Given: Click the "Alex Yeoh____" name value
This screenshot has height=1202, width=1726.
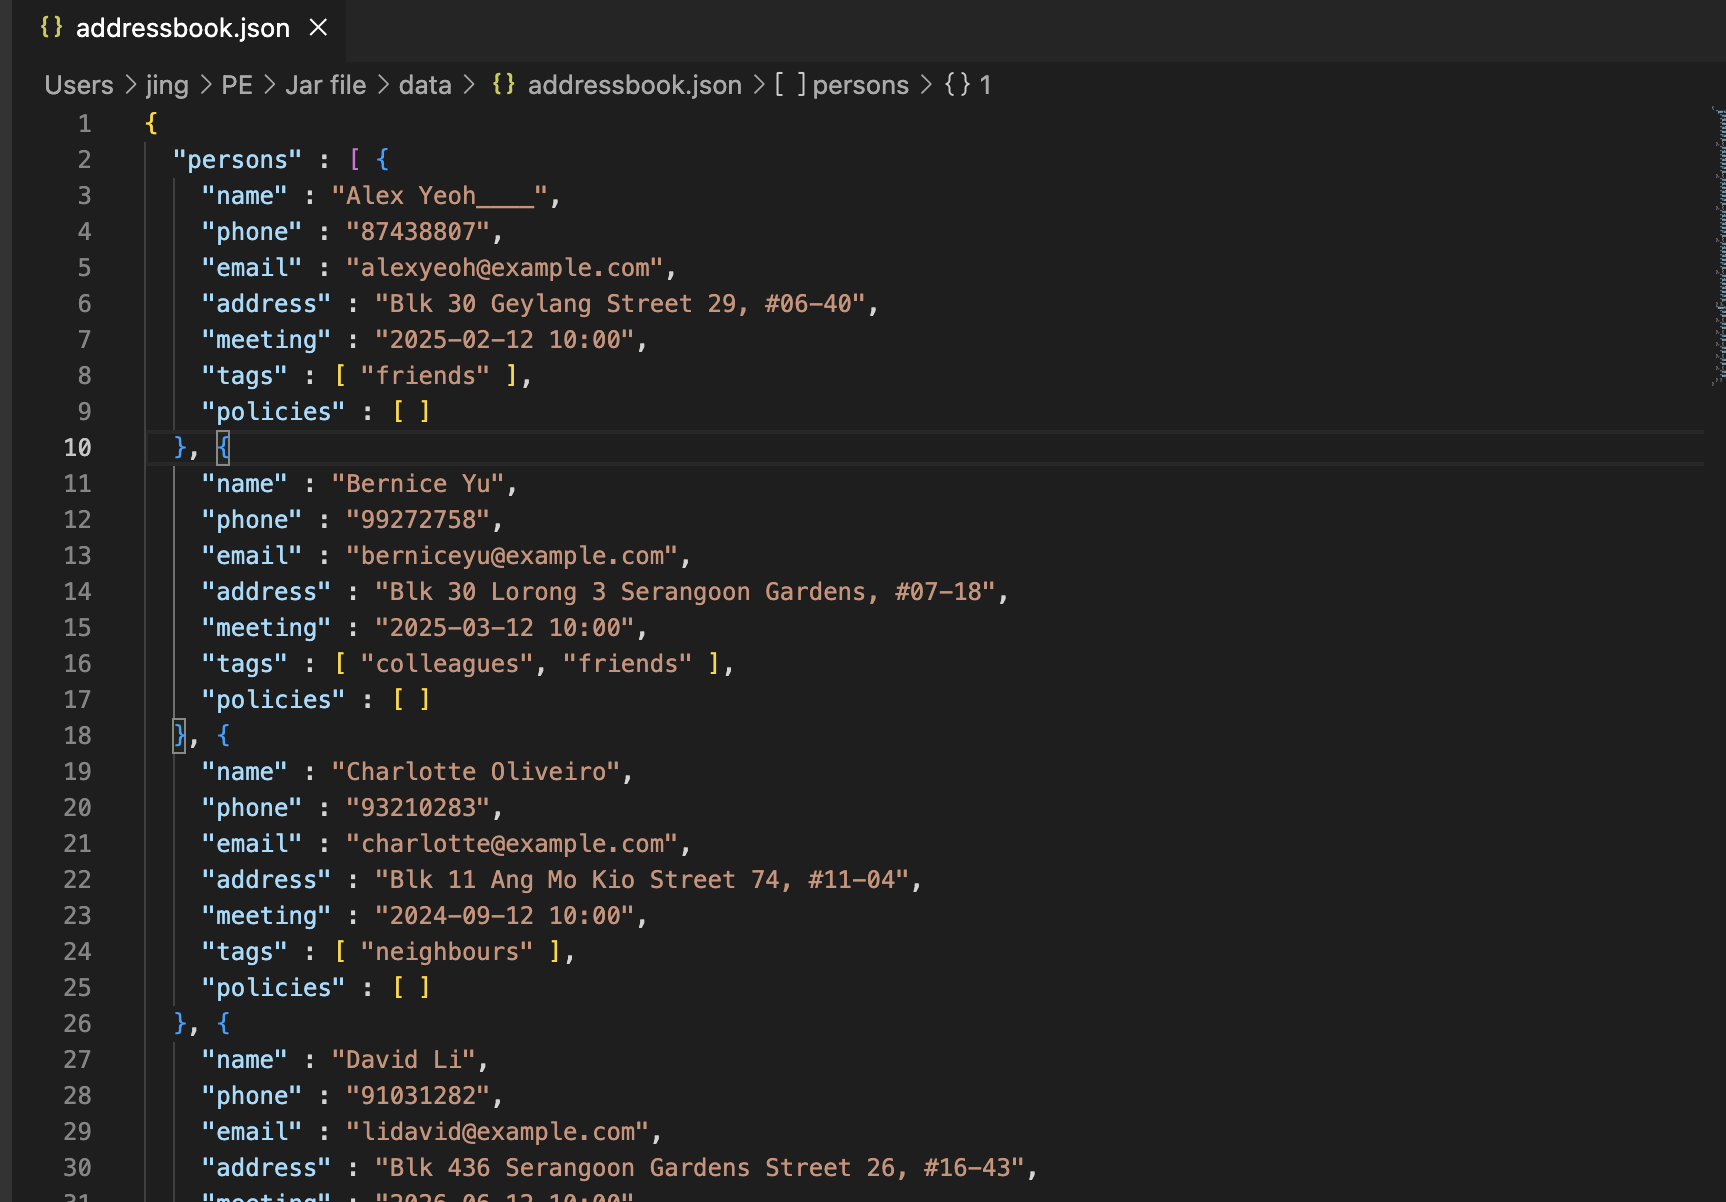Looking at the screenshot, I should (x=440, y=196).
